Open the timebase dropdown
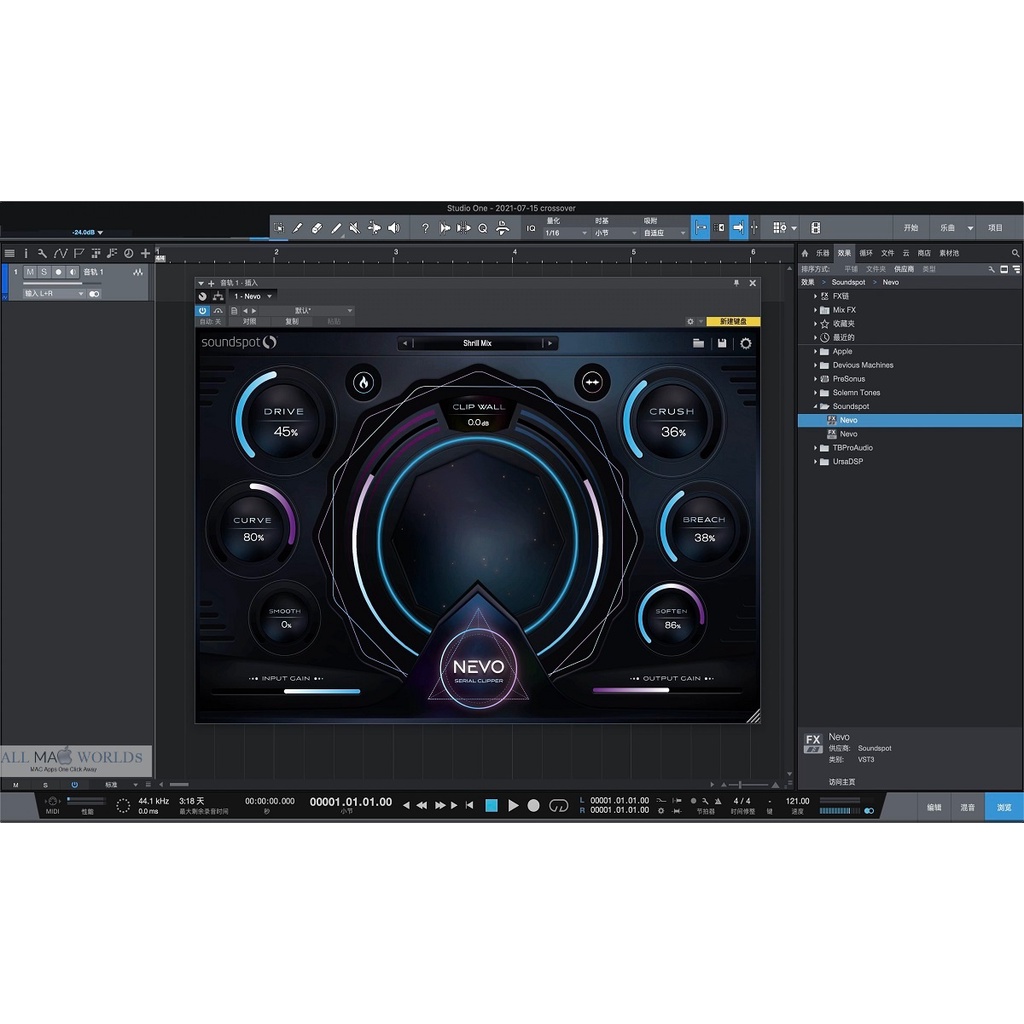This screenshot has height=1024, width=1024. click(x=615, y=233)
